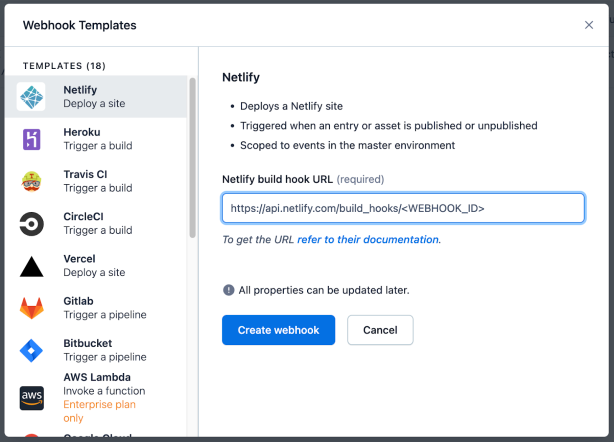Focus the Netlify build hook URL field

[x=403, y=208]
